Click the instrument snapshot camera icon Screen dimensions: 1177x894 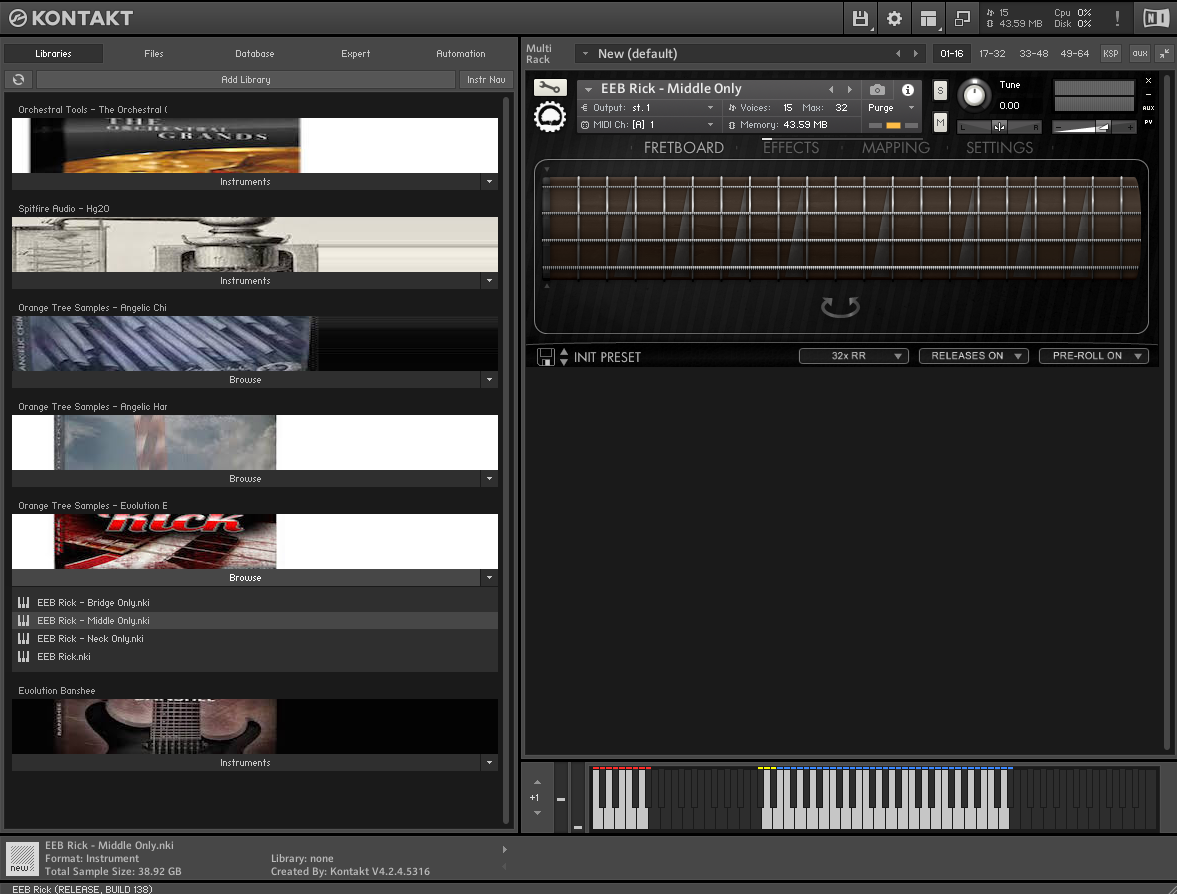pos(877,90)
